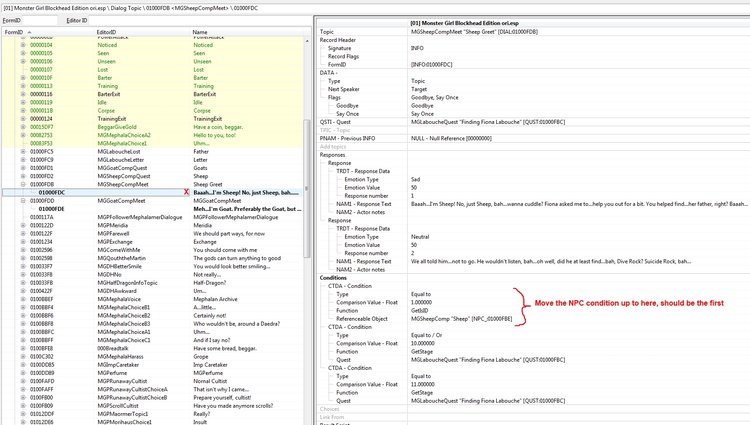This screenshot has width=750, height=425.
Task: Select the Signature INFO value
Action: point(417,48)
